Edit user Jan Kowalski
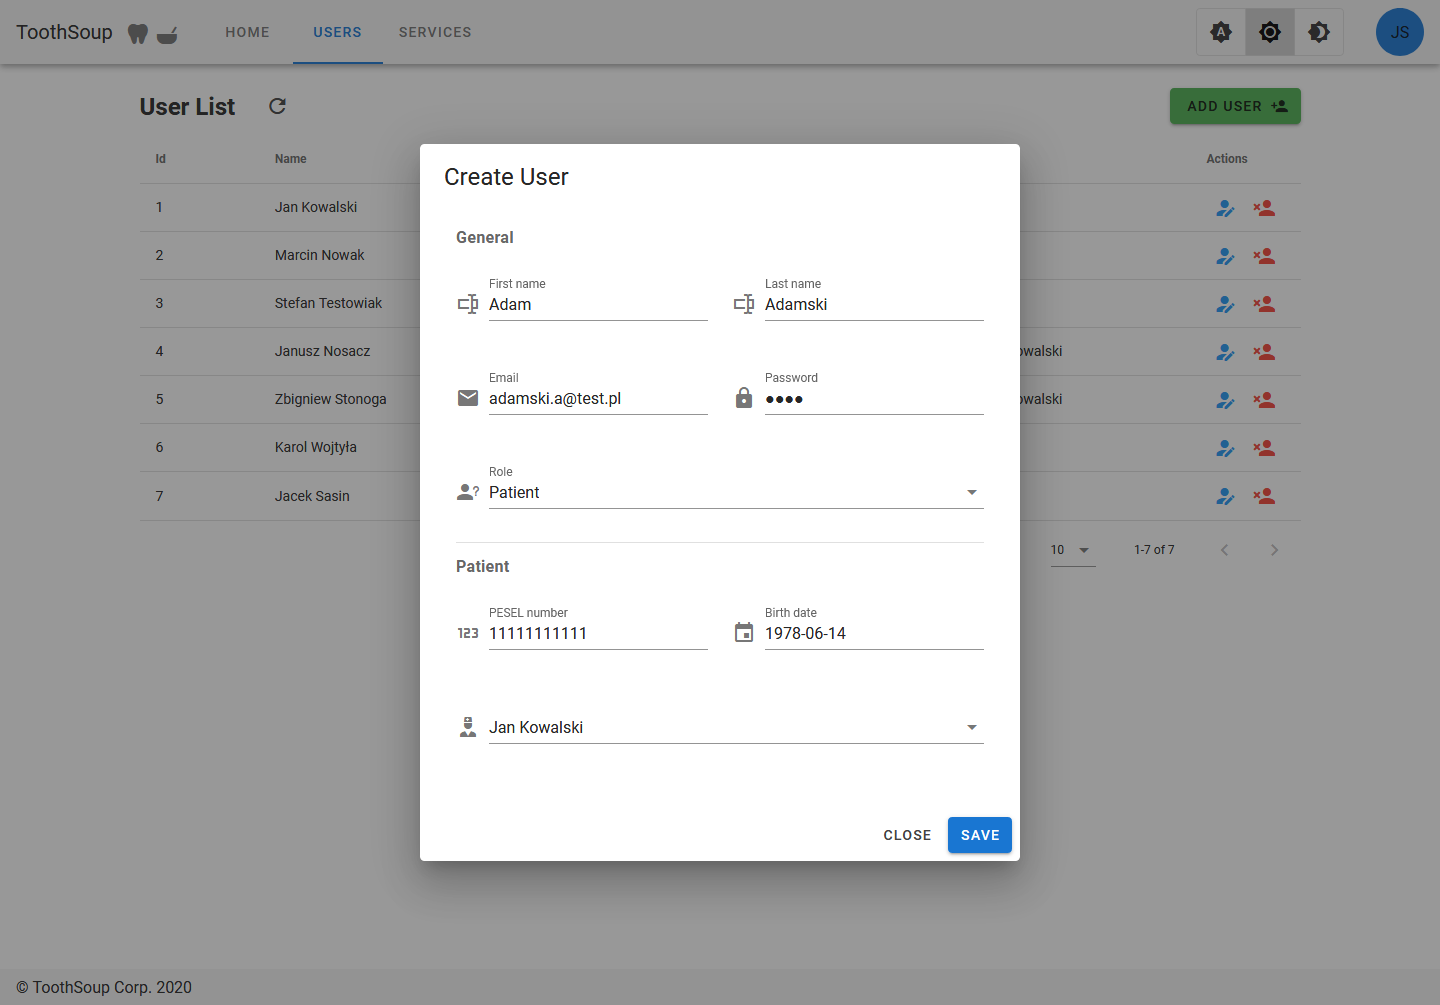 pos(1225,208)
